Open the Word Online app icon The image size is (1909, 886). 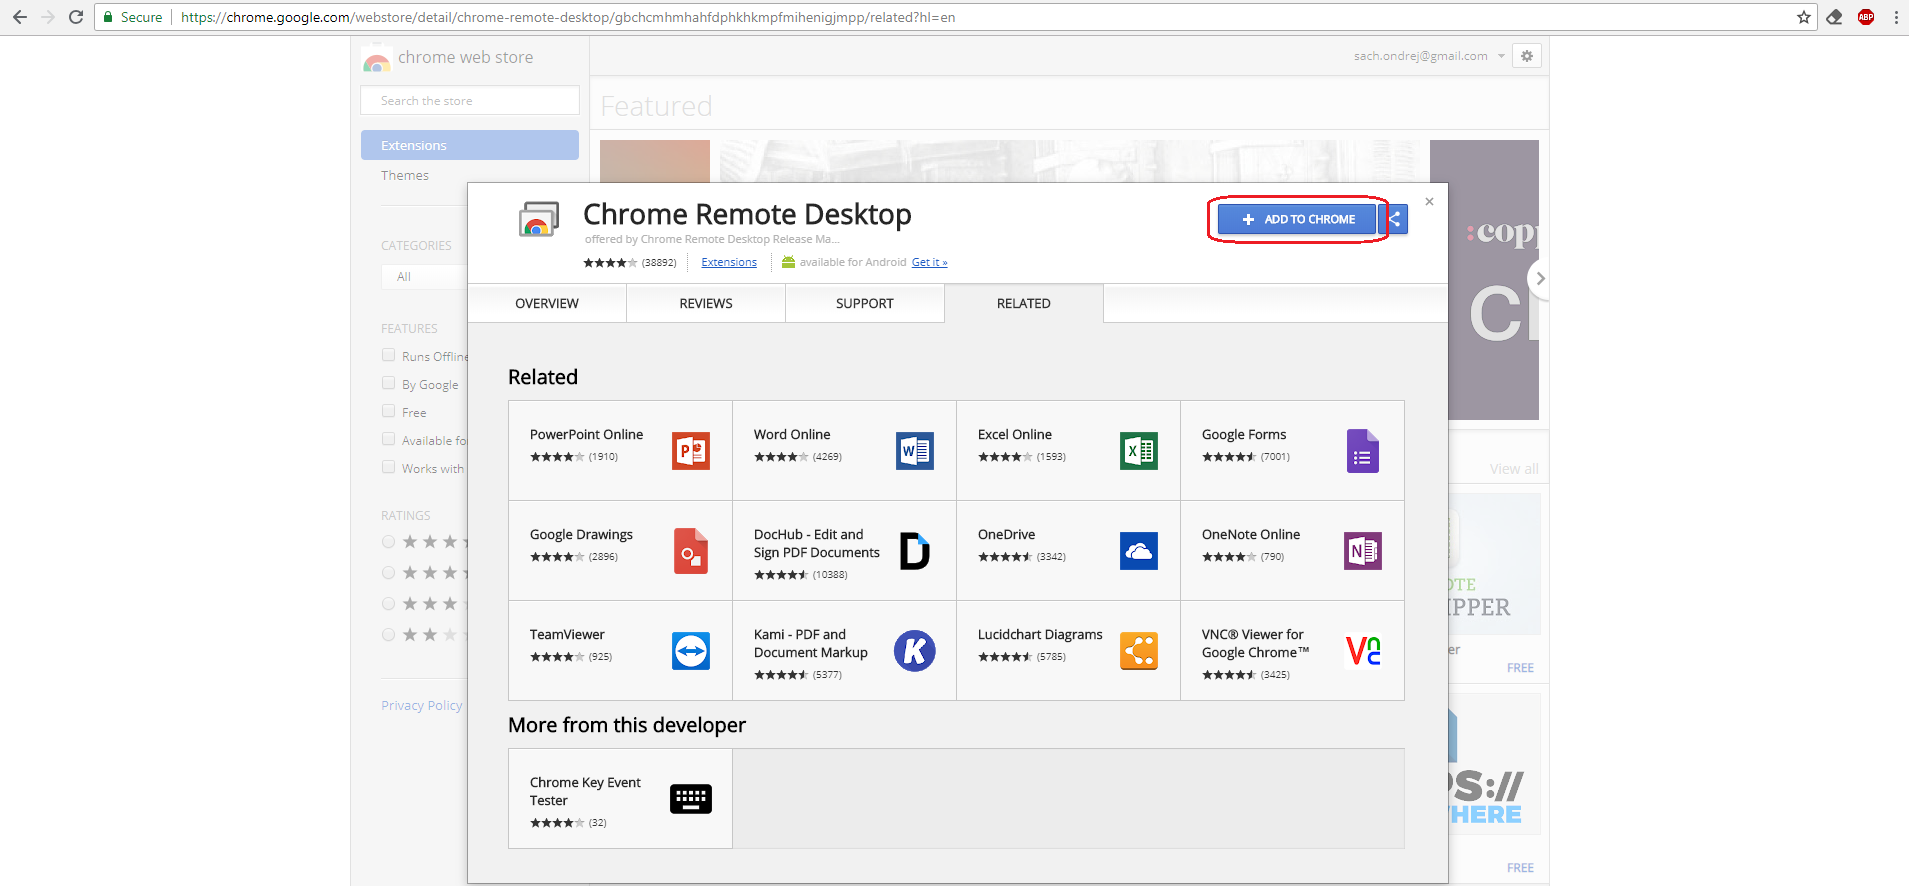click(x=914, y=451)
